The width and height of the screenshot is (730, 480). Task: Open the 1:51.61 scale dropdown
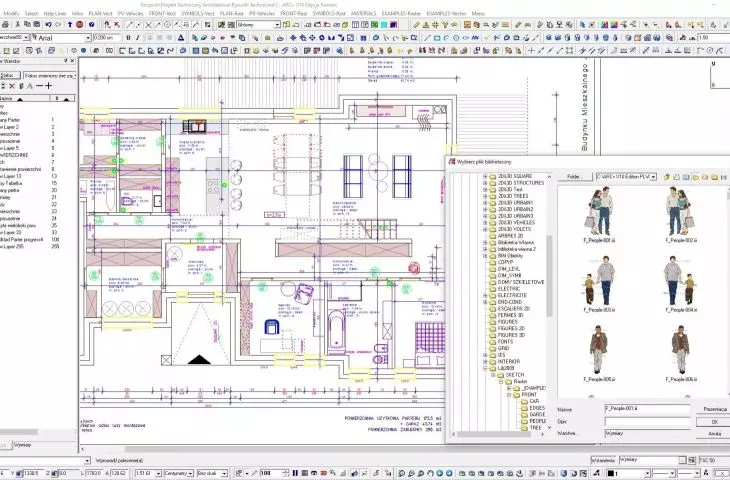(x=158, y=473)
